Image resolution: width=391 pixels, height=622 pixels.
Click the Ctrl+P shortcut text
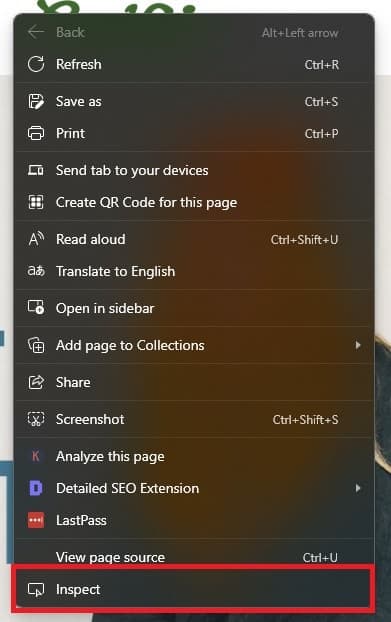click(x=321, y=134)
